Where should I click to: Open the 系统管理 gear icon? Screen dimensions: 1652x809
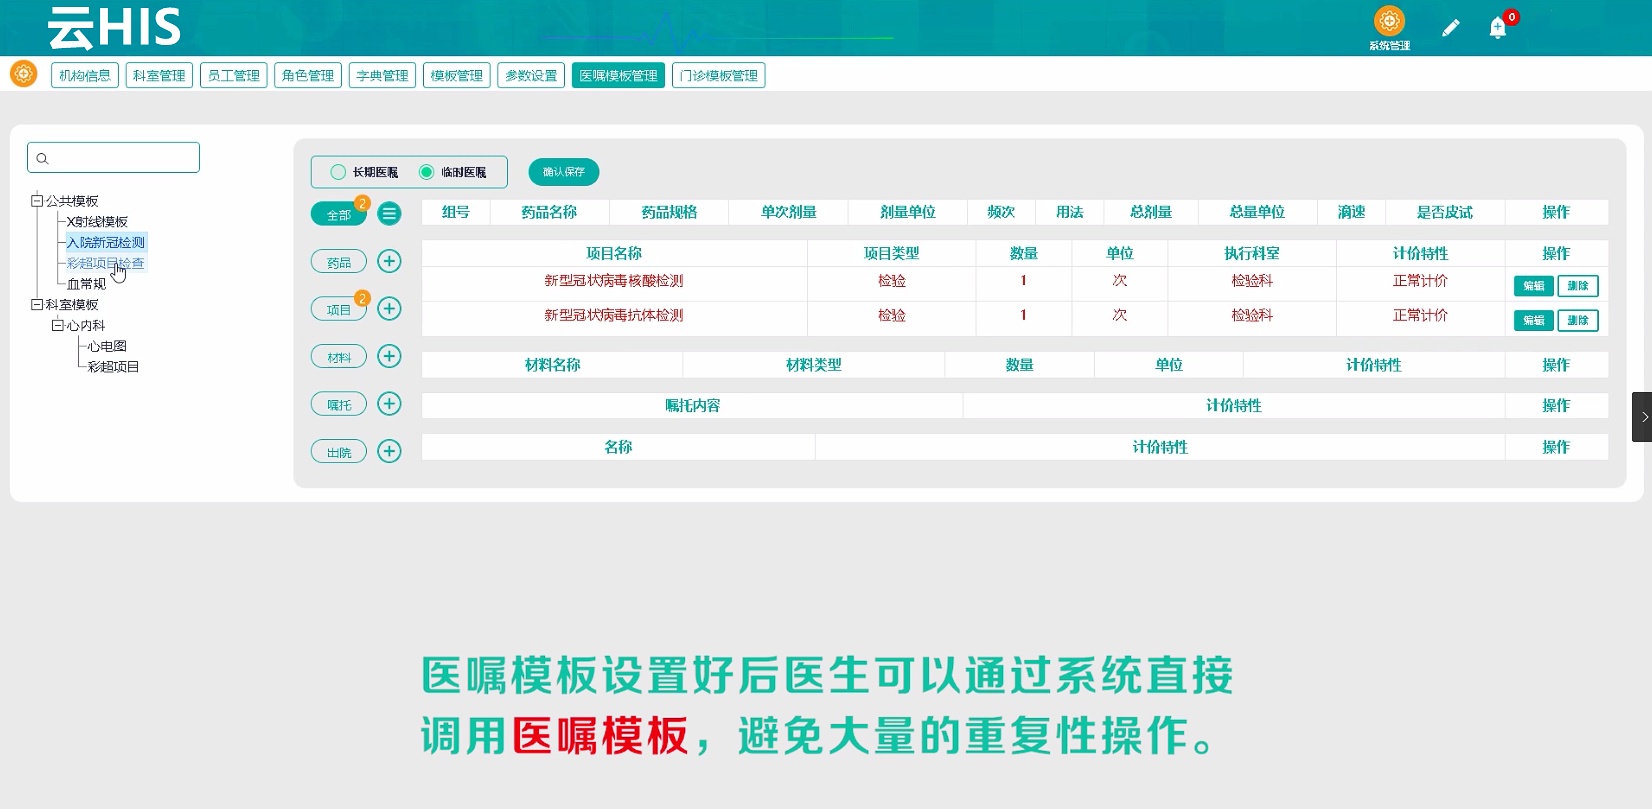click(x=1389, y=21)
